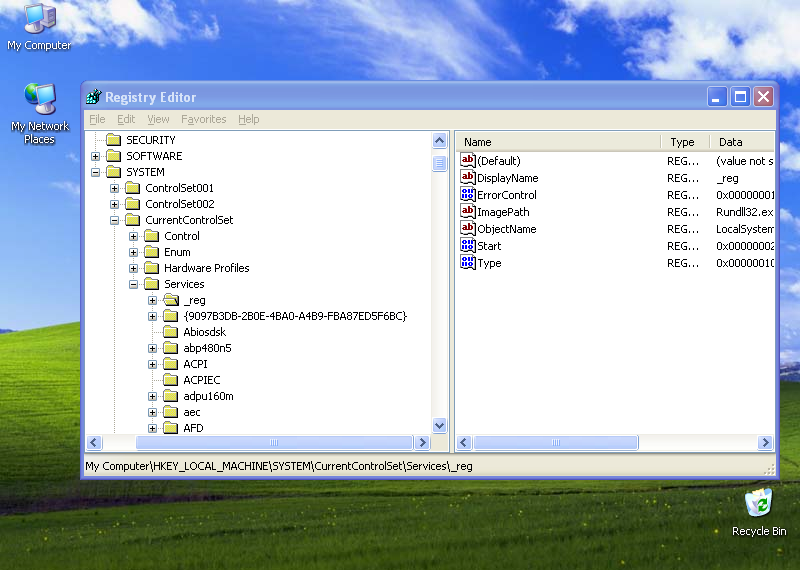Expand the adpu160m key
Screen dimensions: 800x570
(x=152, y=396)
